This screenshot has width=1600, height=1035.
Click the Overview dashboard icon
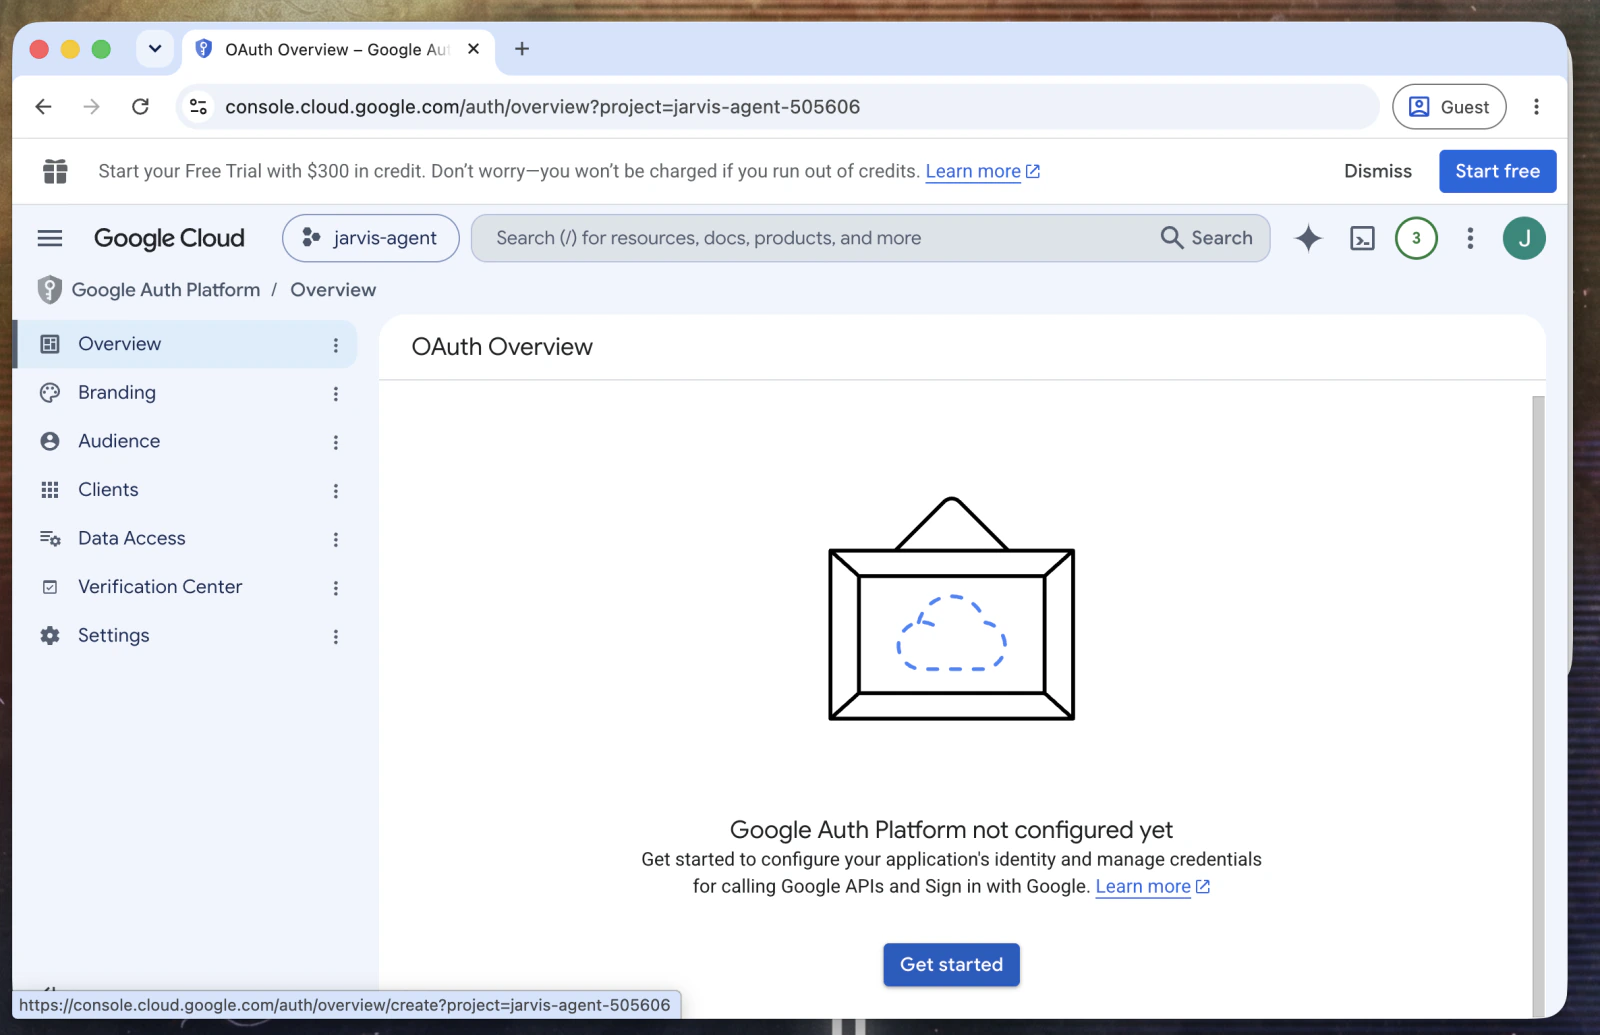coord(50,344)
